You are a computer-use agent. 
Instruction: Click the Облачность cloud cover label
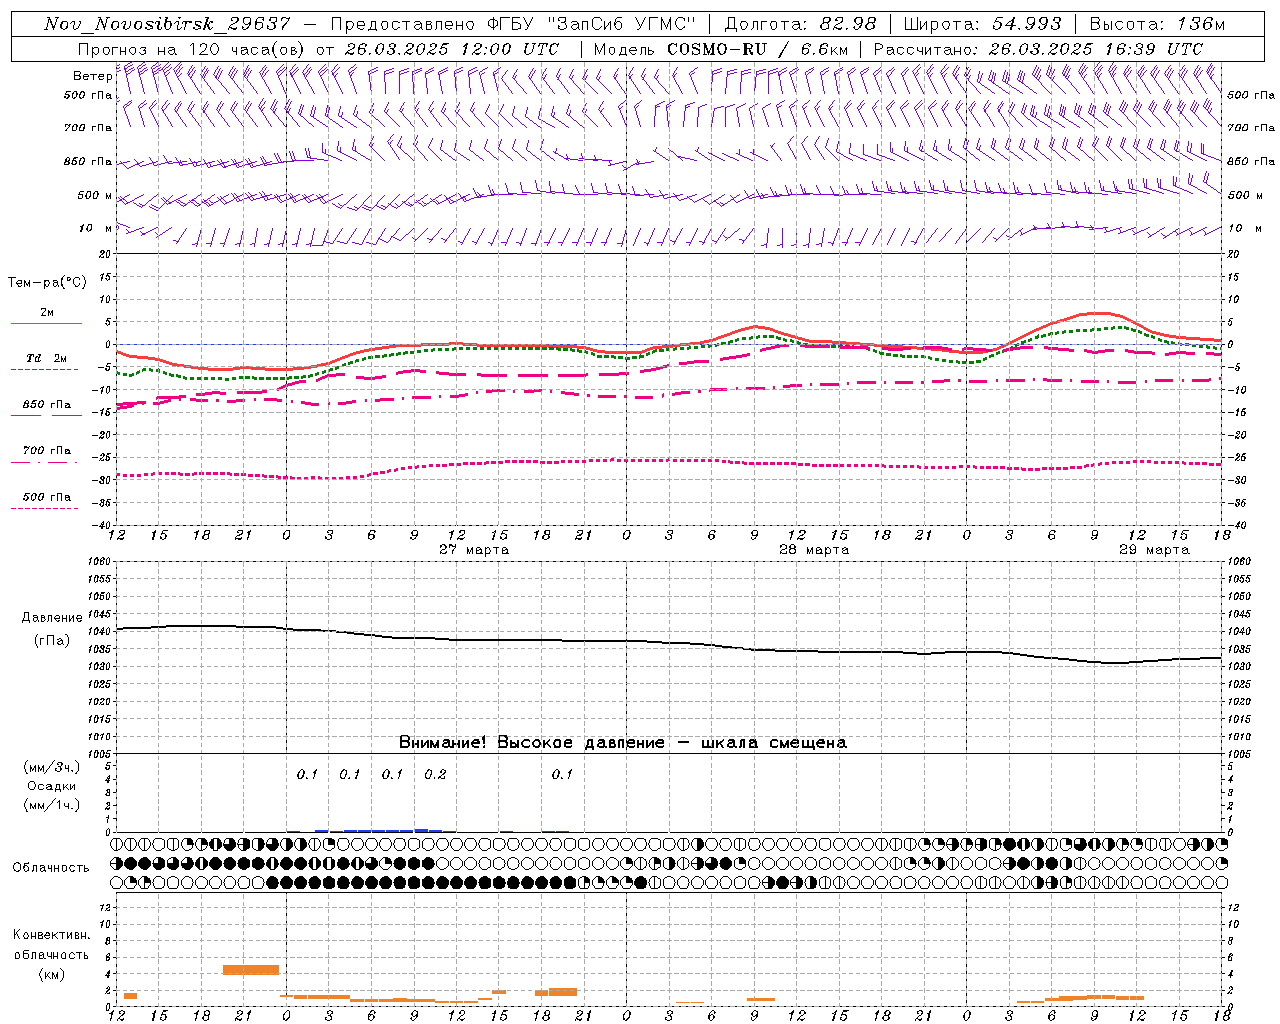[x=51, y=868]
